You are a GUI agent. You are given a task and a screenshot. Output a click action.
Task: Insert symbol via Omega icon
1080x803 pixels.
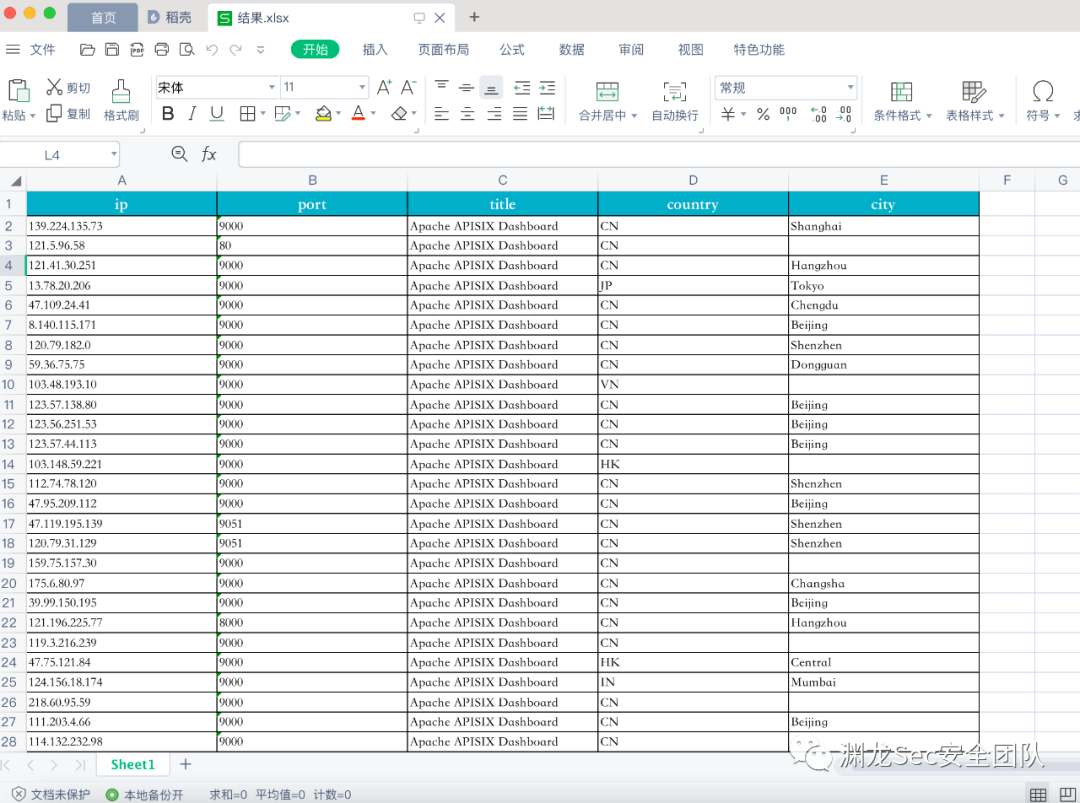1043,91
